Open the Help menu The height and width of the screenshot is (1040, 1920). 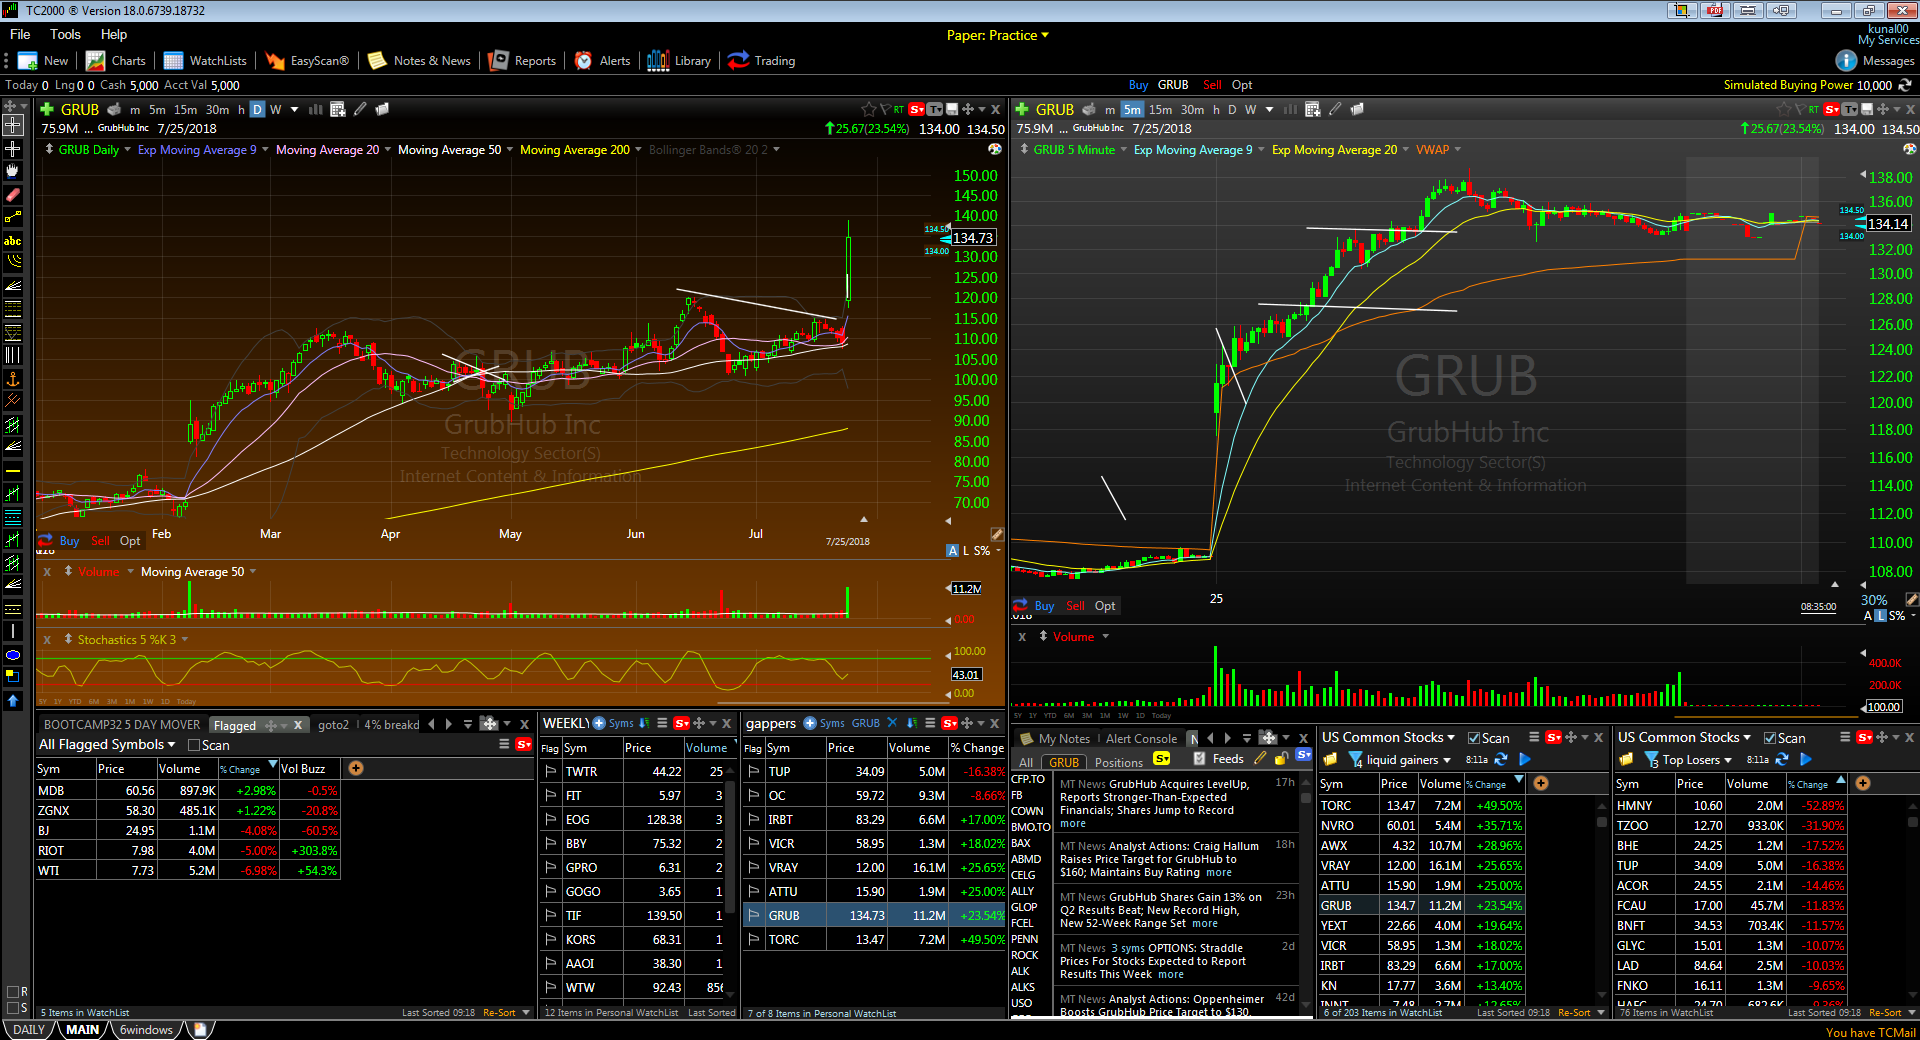pos(114,34)
